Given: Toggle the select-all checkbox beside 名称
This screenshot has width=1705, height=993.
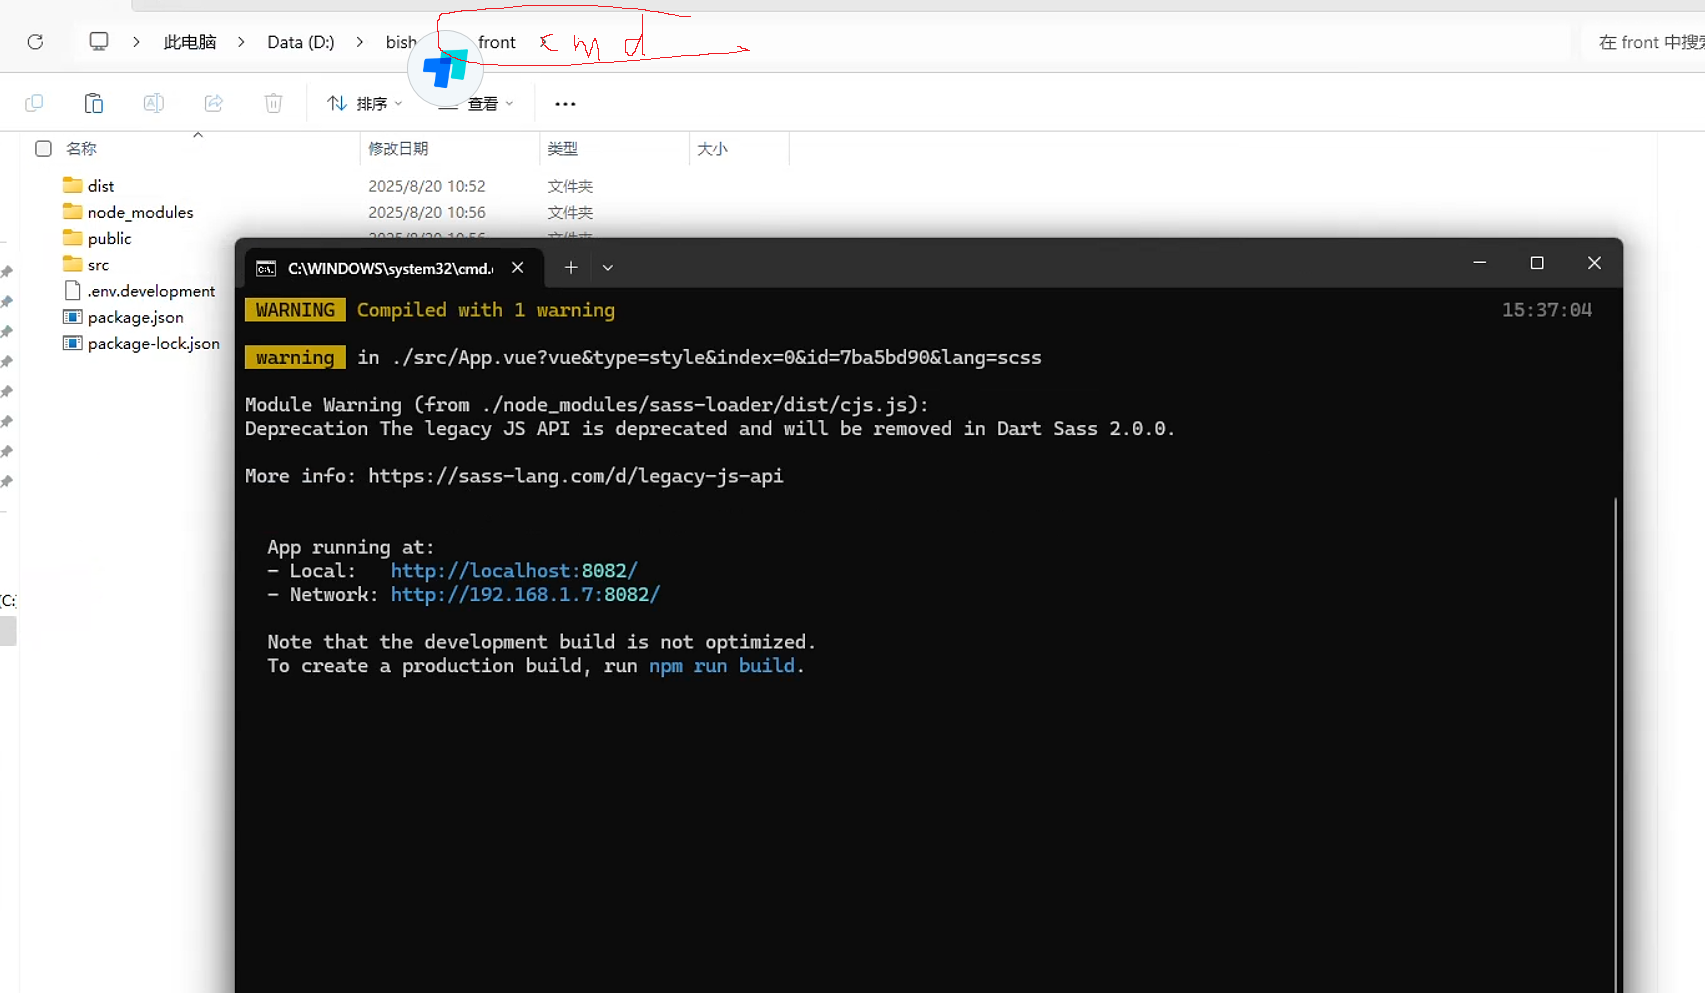Looking at the screenshot, I should click(x=43, y=148).
